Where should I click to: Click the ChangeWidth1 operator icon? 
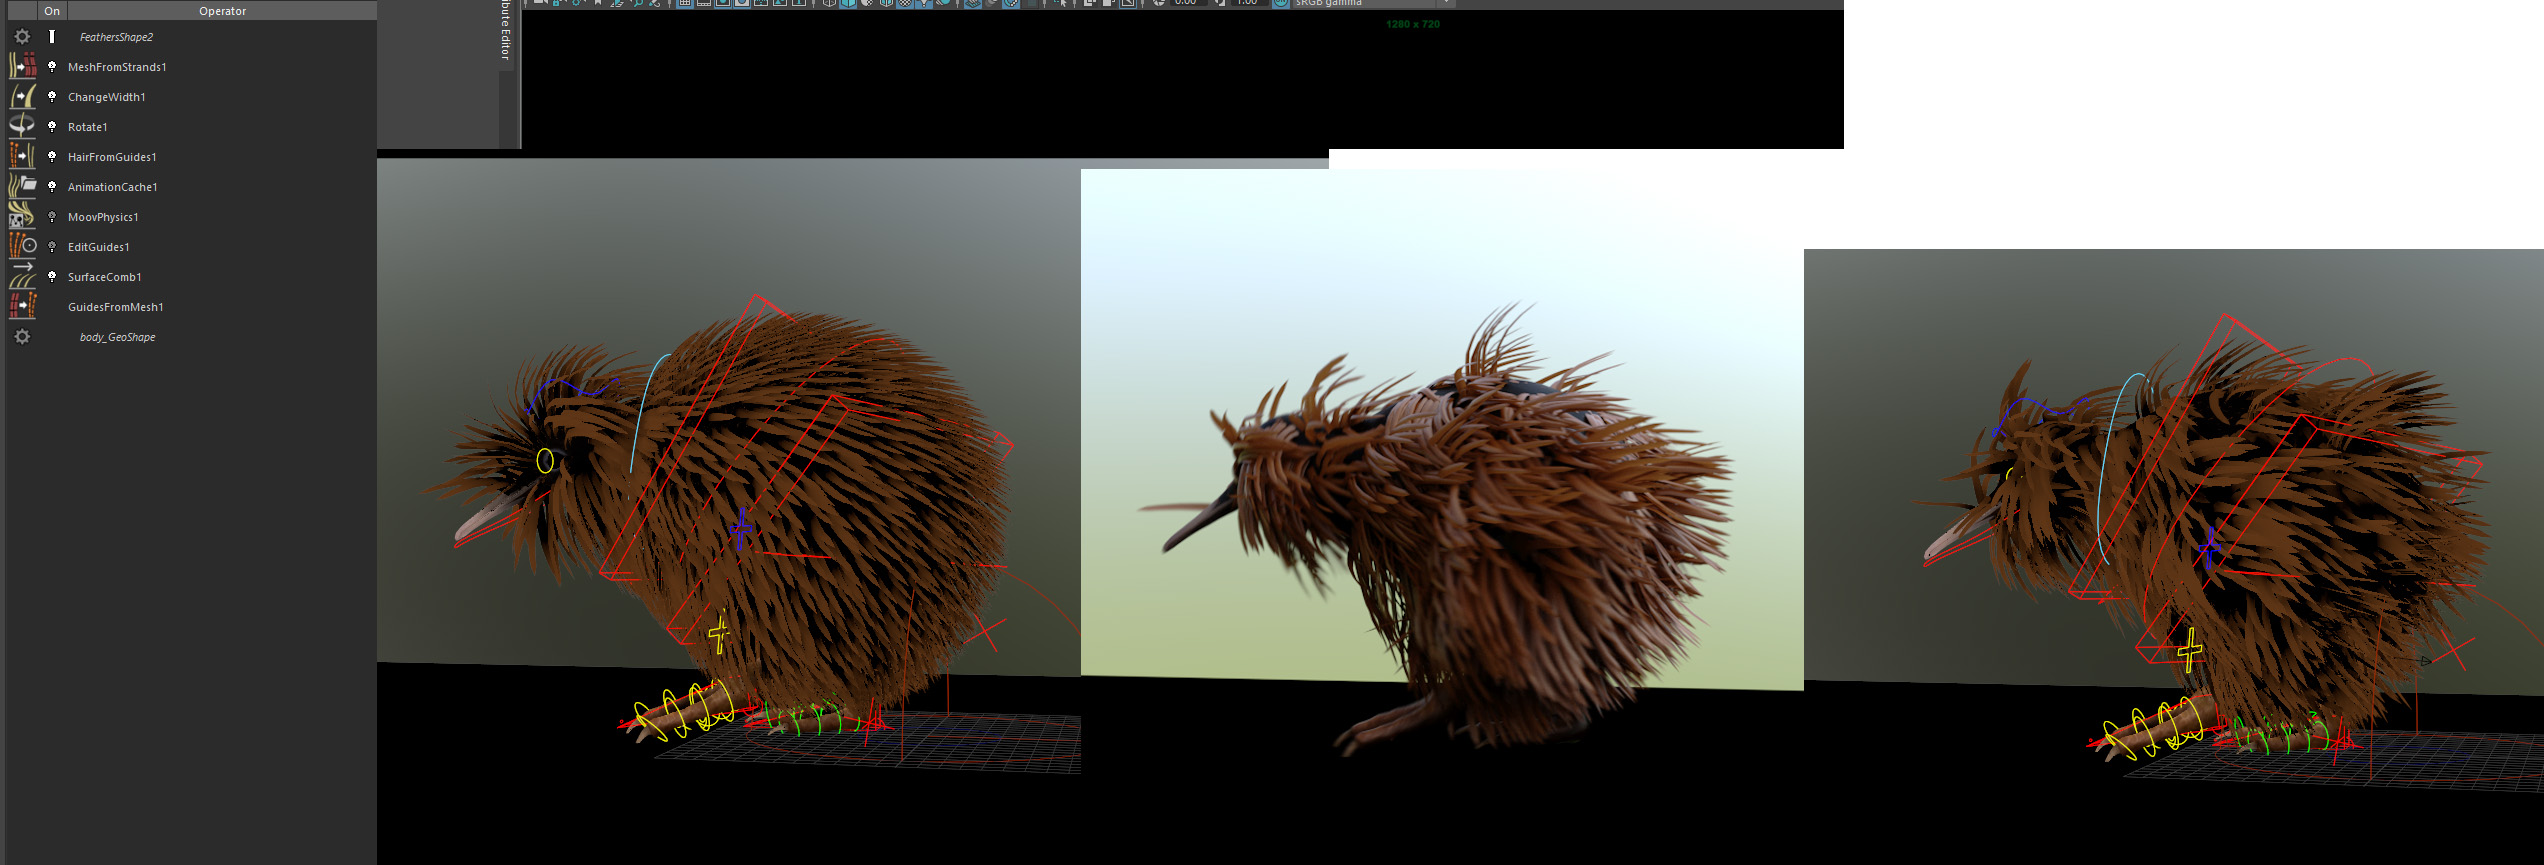tap(22, 97)
